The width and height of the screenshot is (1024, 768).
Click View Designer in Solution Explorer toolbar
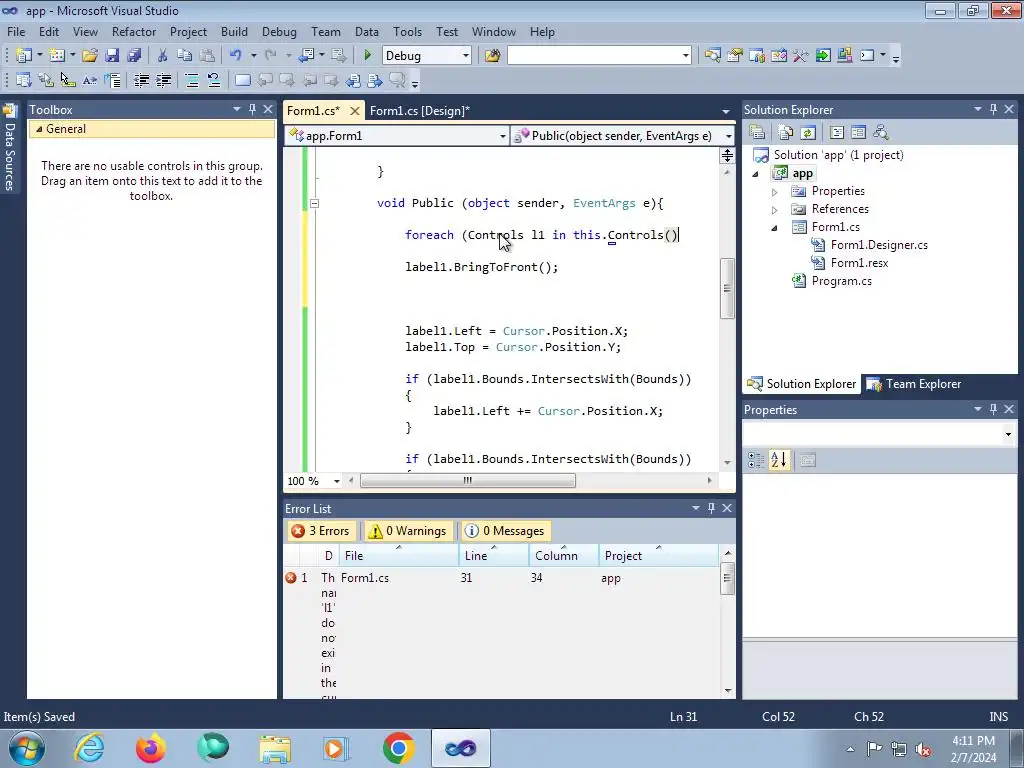(x=859, y=133)
